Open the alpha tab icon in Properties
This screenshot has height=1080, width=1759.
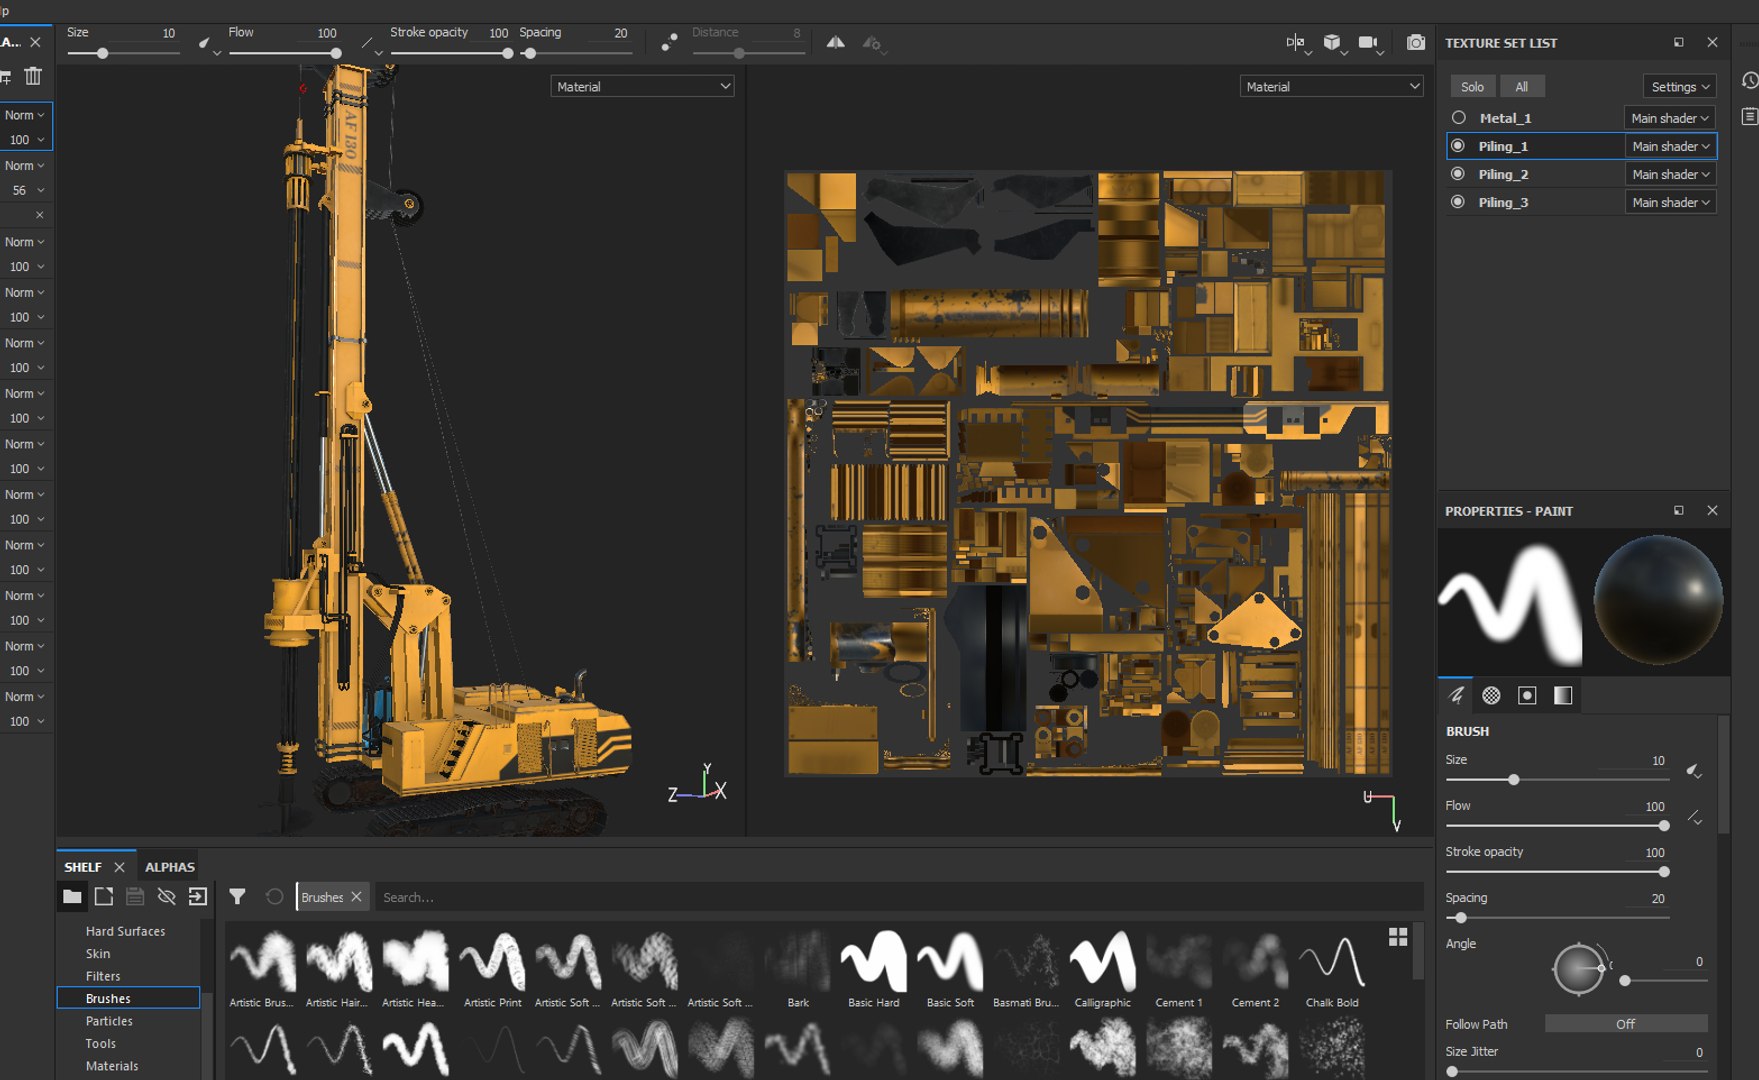click(1491, 695)
